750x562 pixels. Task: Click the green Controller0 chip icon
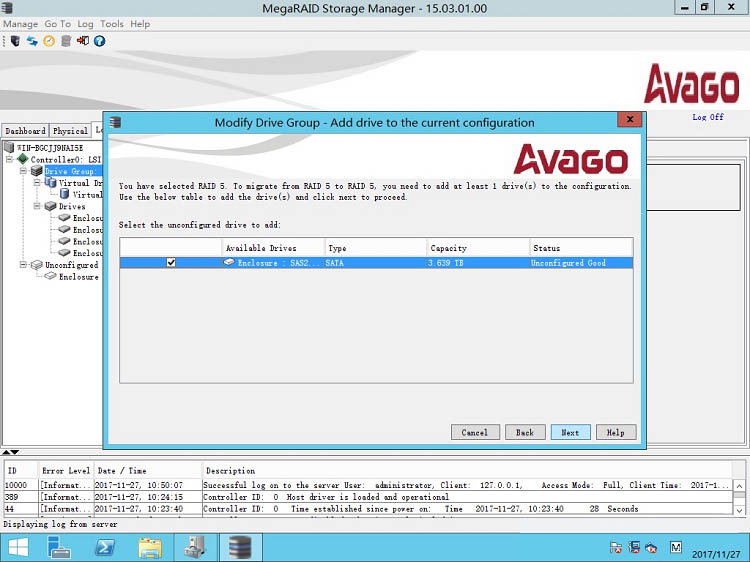tap(22, 159)
